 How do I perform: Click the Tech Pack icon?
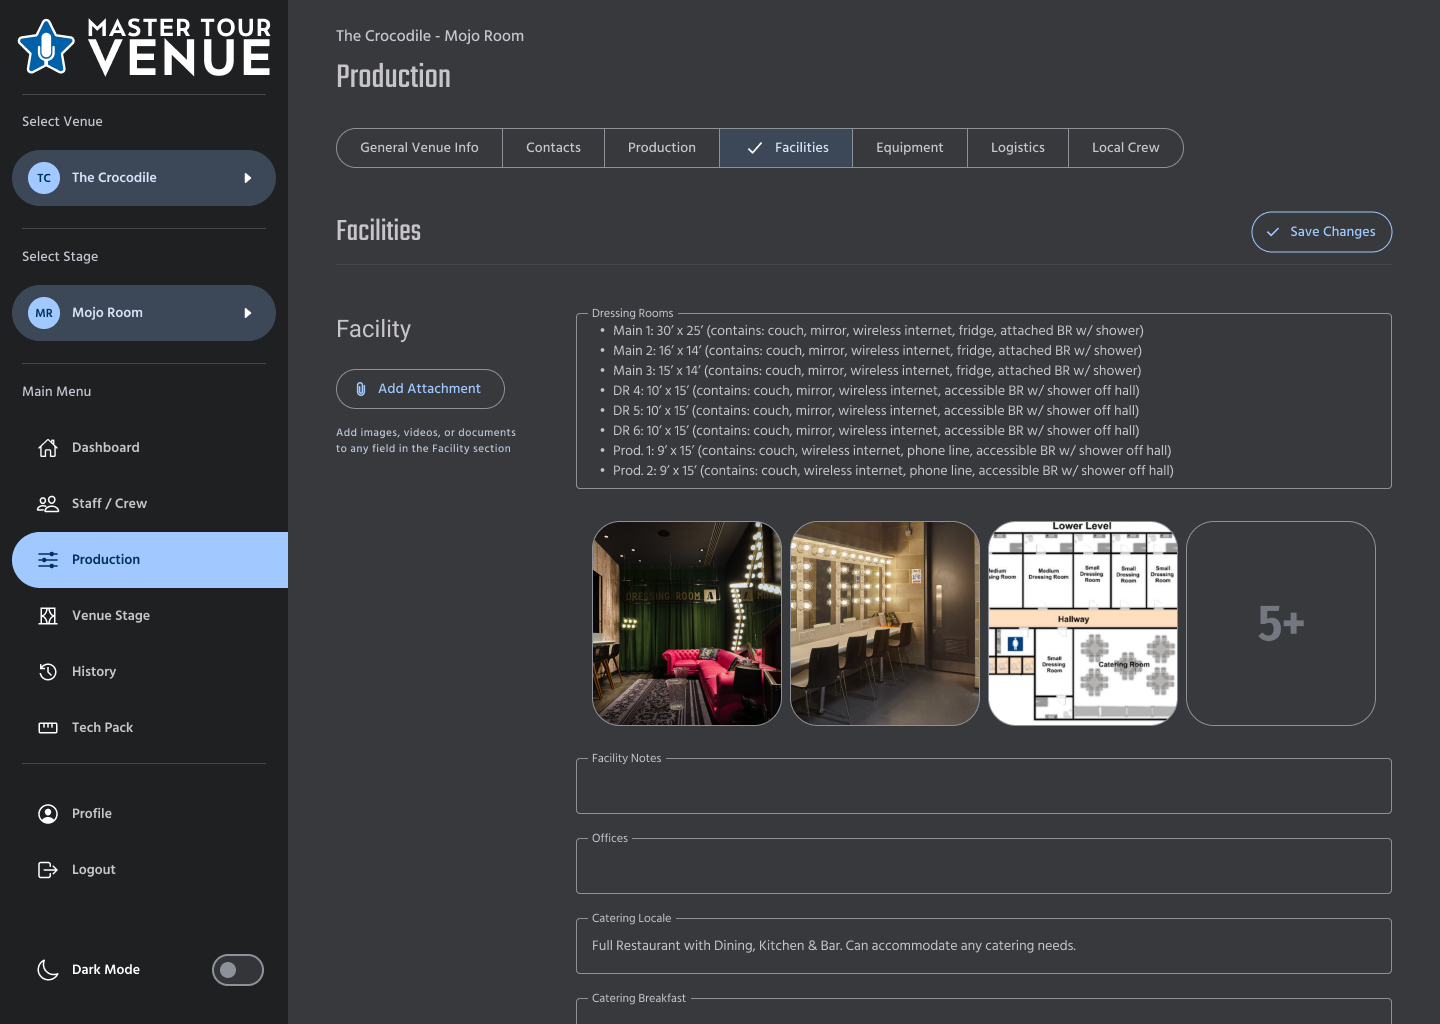(48, 728)
